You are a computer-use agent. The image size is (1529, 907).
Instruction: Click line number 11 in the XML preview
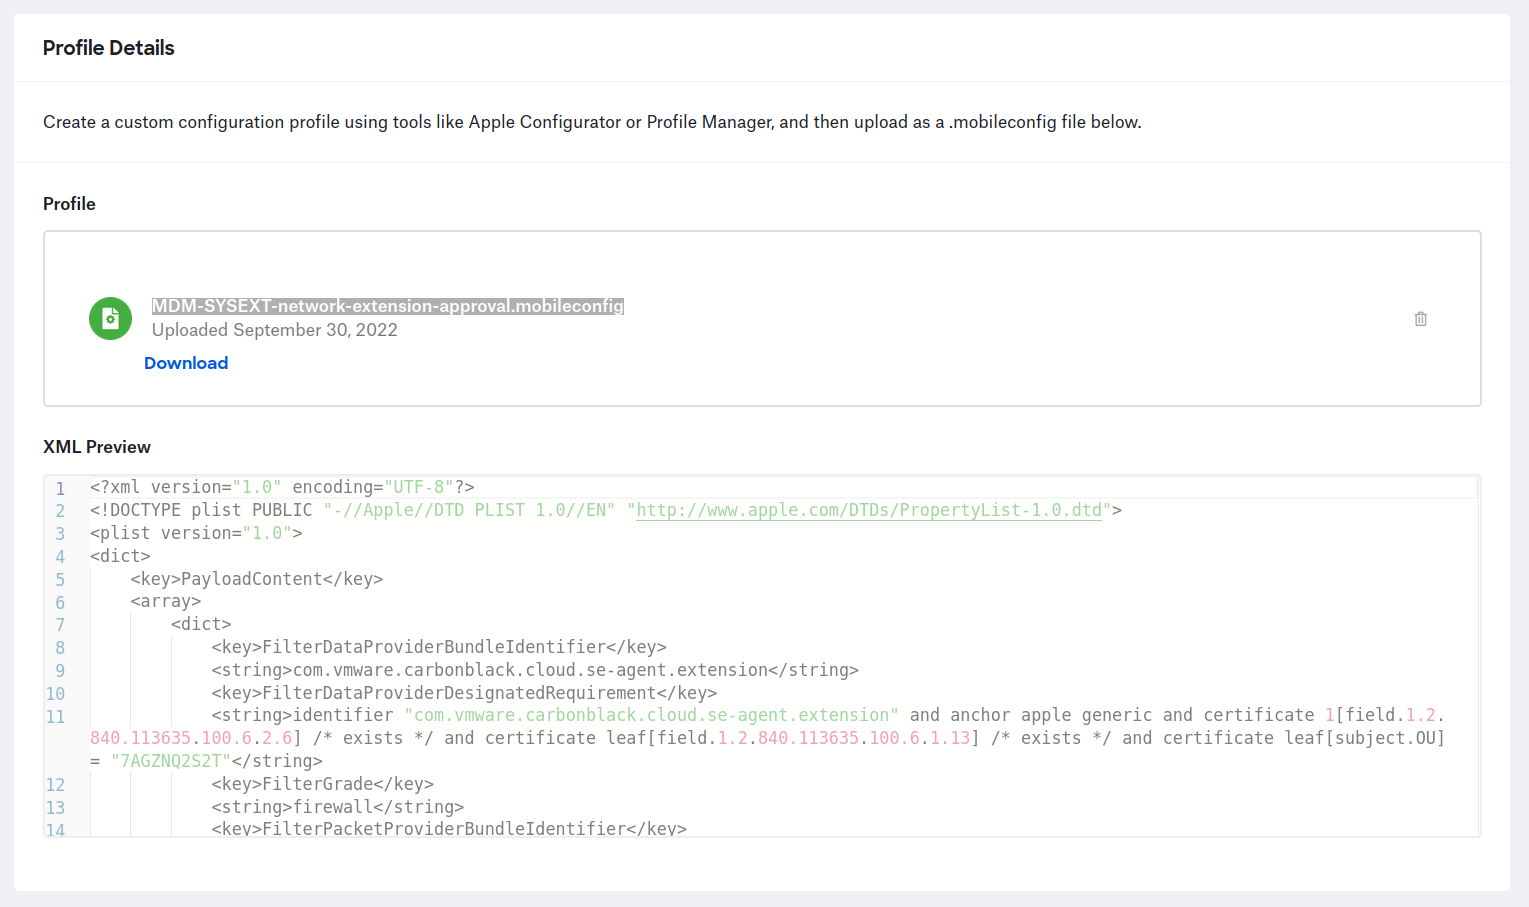tap(55, 716)
